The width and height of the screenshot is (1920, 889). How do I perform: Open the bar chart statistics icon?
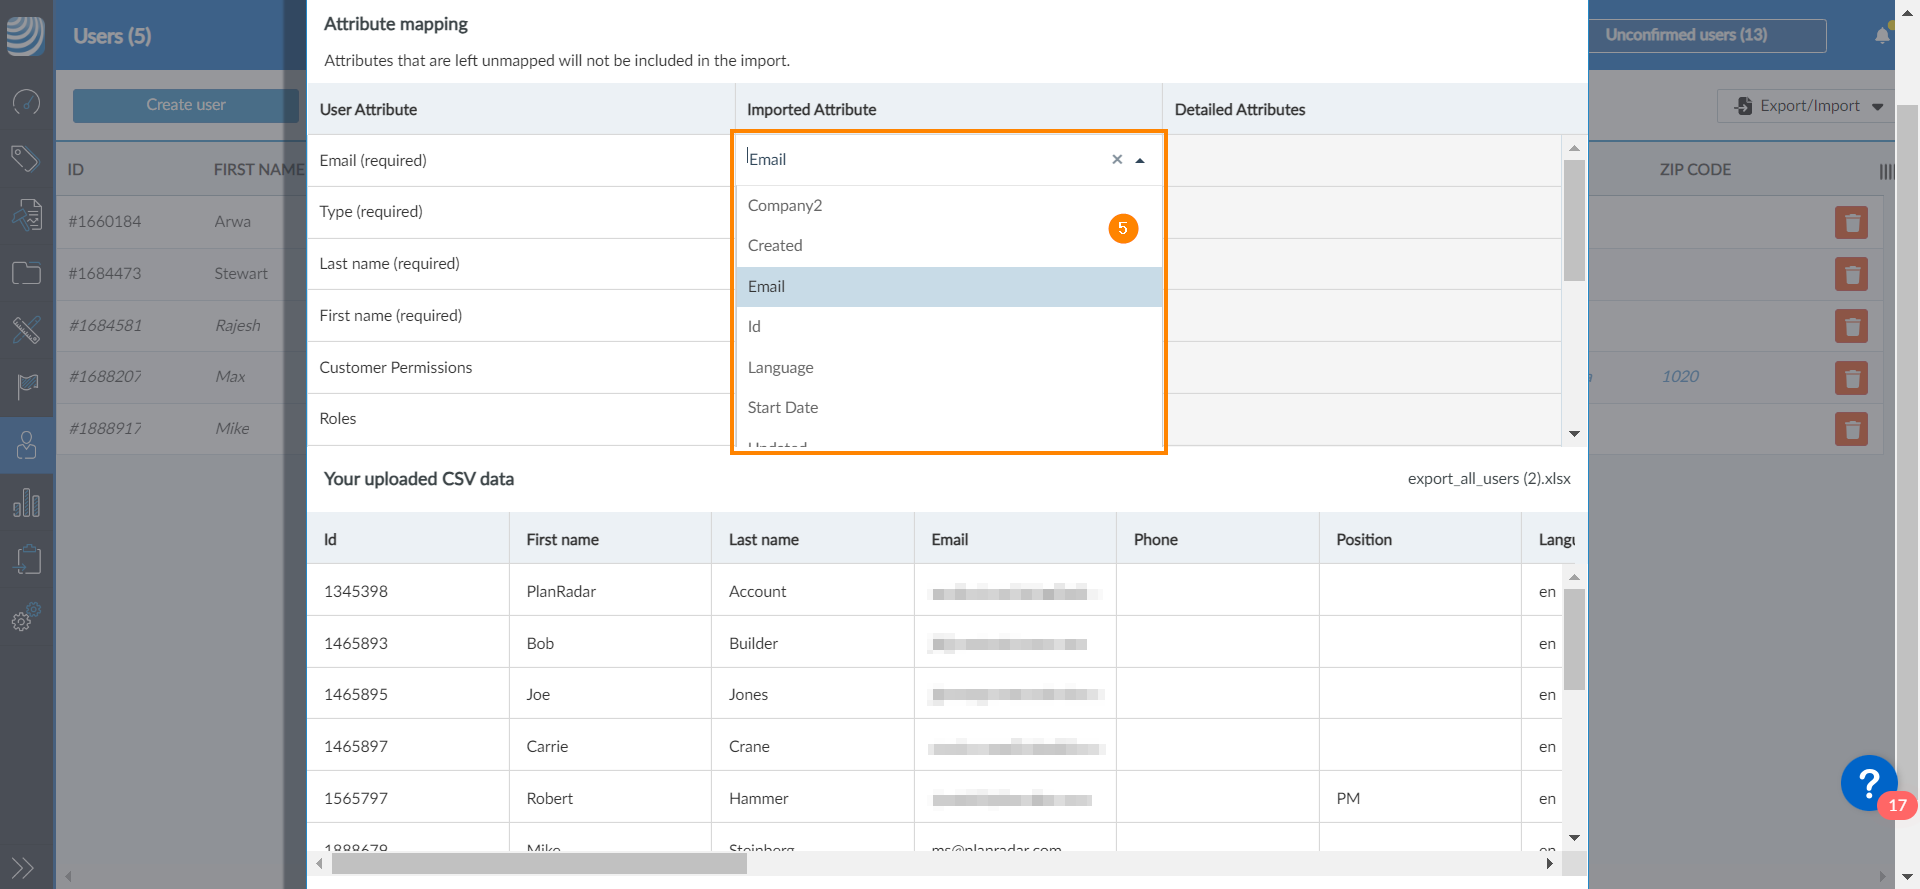coord(26,503)
